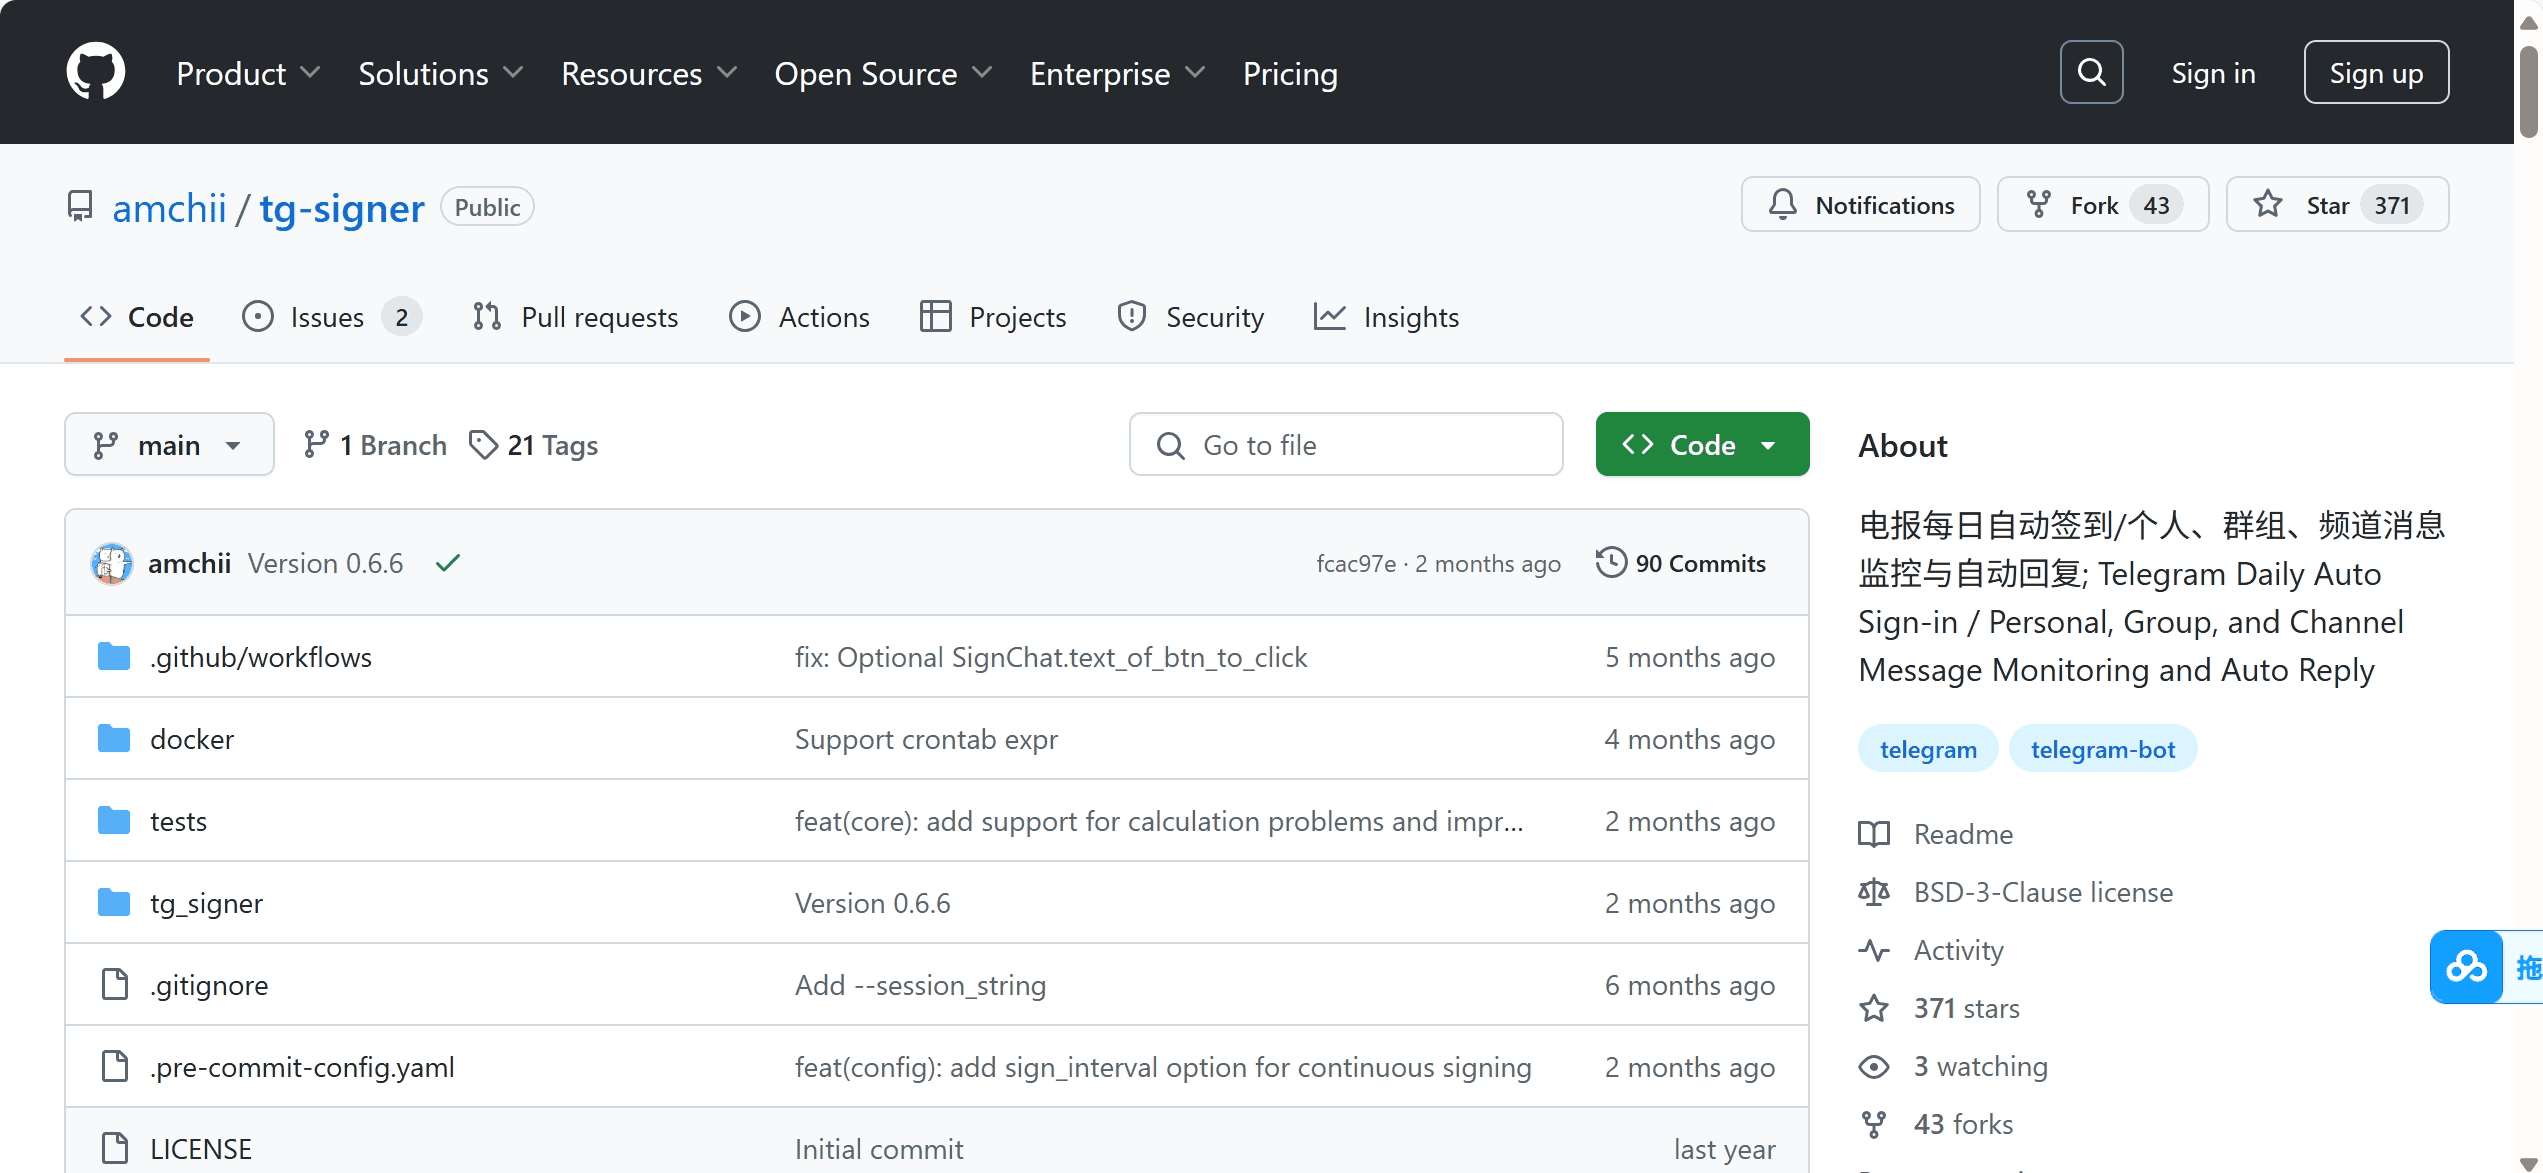The height and width of the screenshot is (1173, 2543).
Task: Expand the Resources menu
Action: point(649,73)
